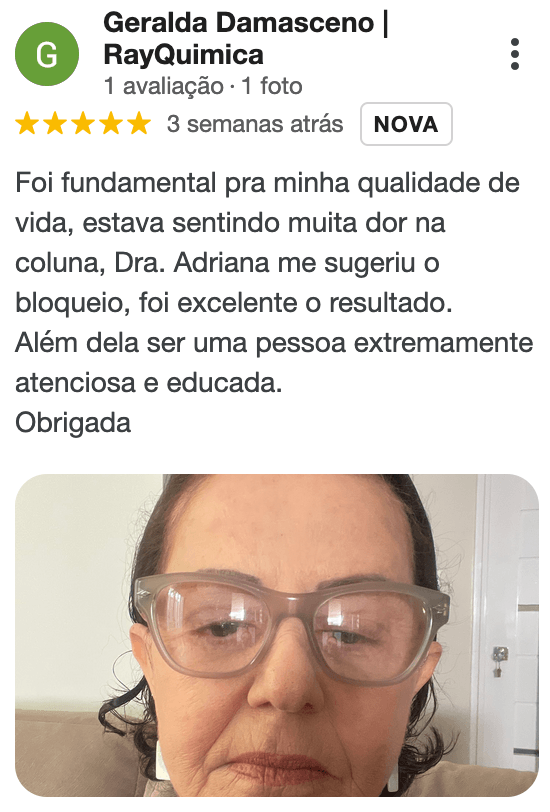The image size is (550, 812).
Task: Click the line 'atenciosa e educada.'
Action: click(x=149, y=383)
